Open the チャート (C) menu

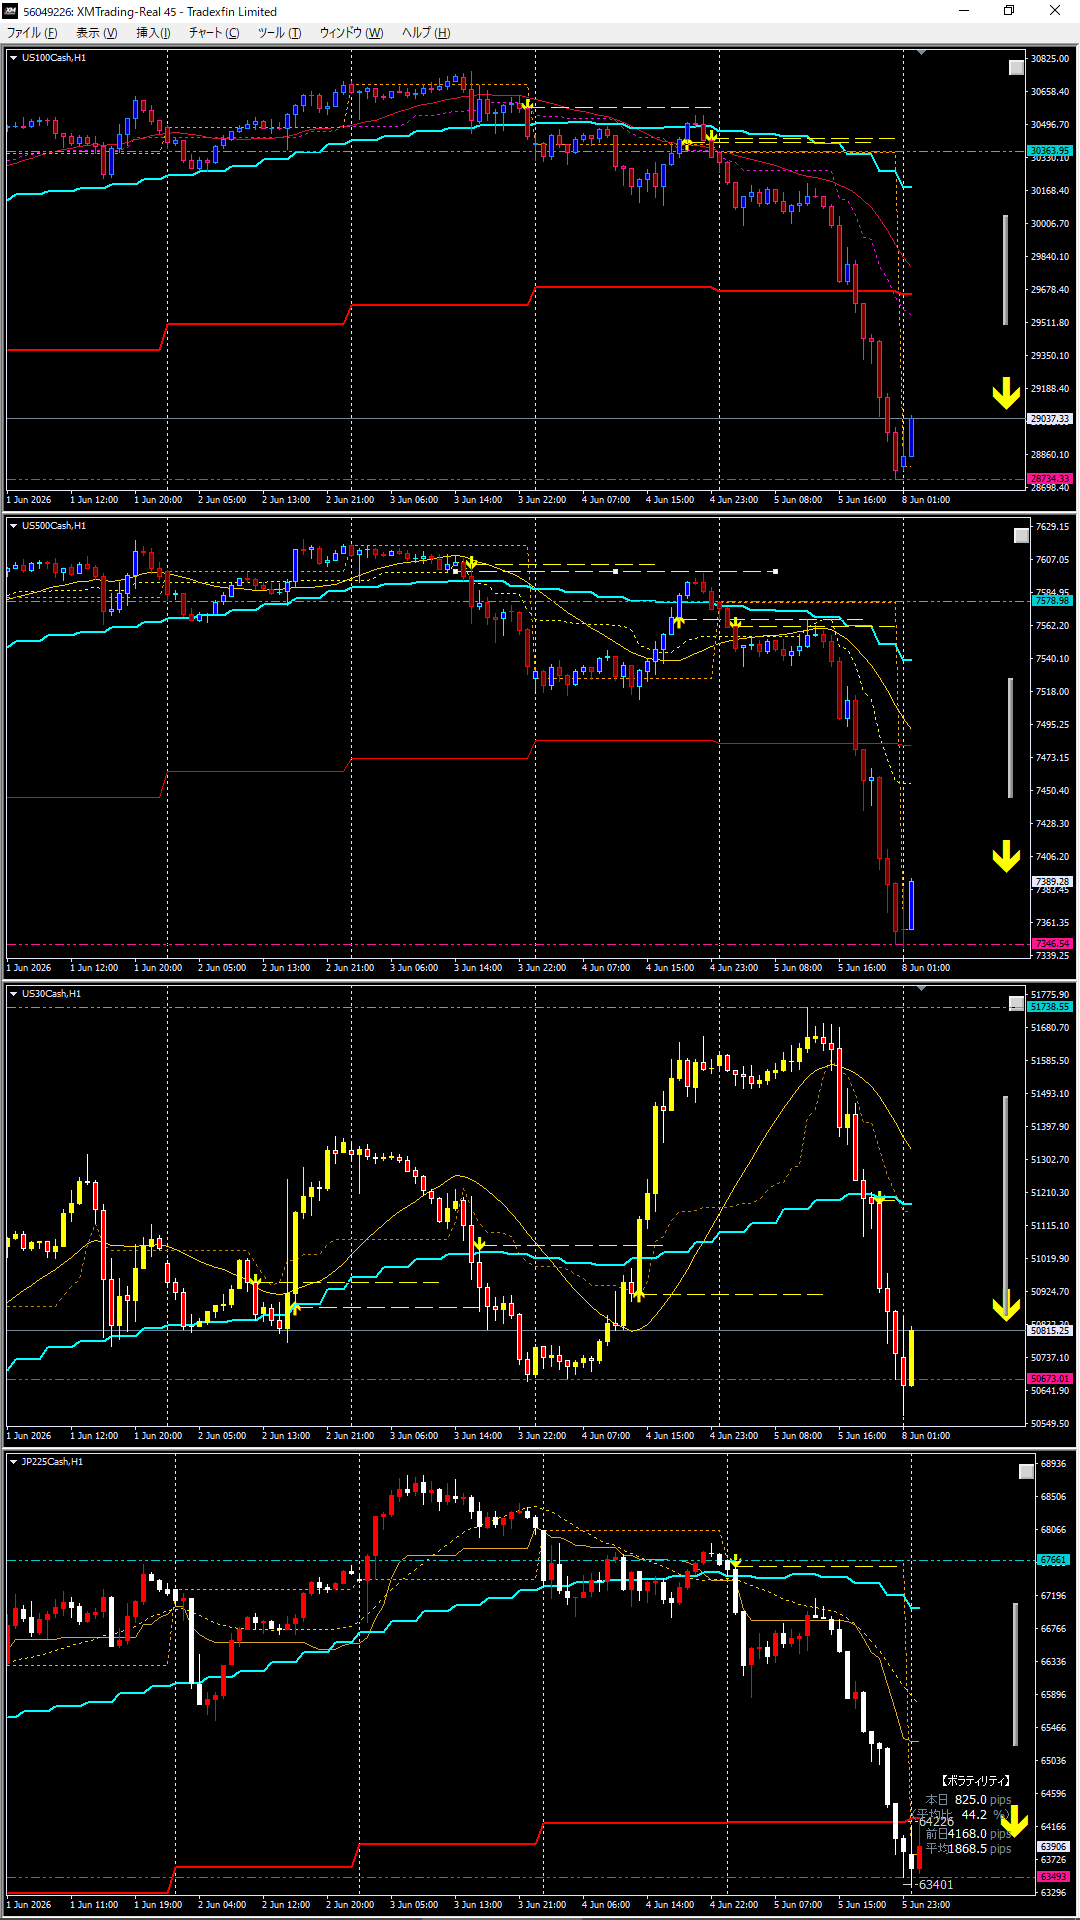pos(214,33)
